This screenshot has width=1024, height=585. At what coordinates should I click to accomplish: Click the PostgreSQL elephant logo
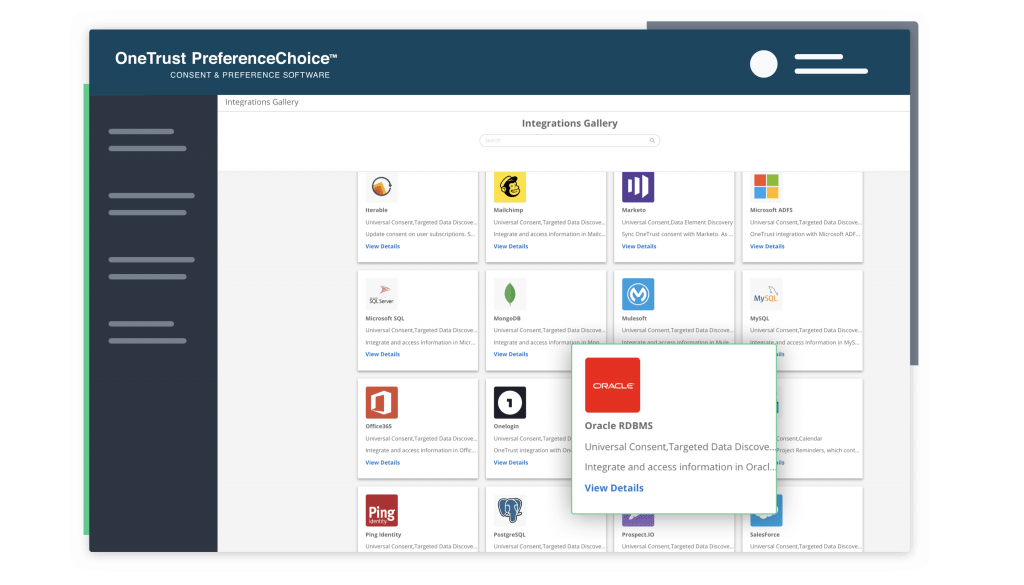tap(509, 511)
